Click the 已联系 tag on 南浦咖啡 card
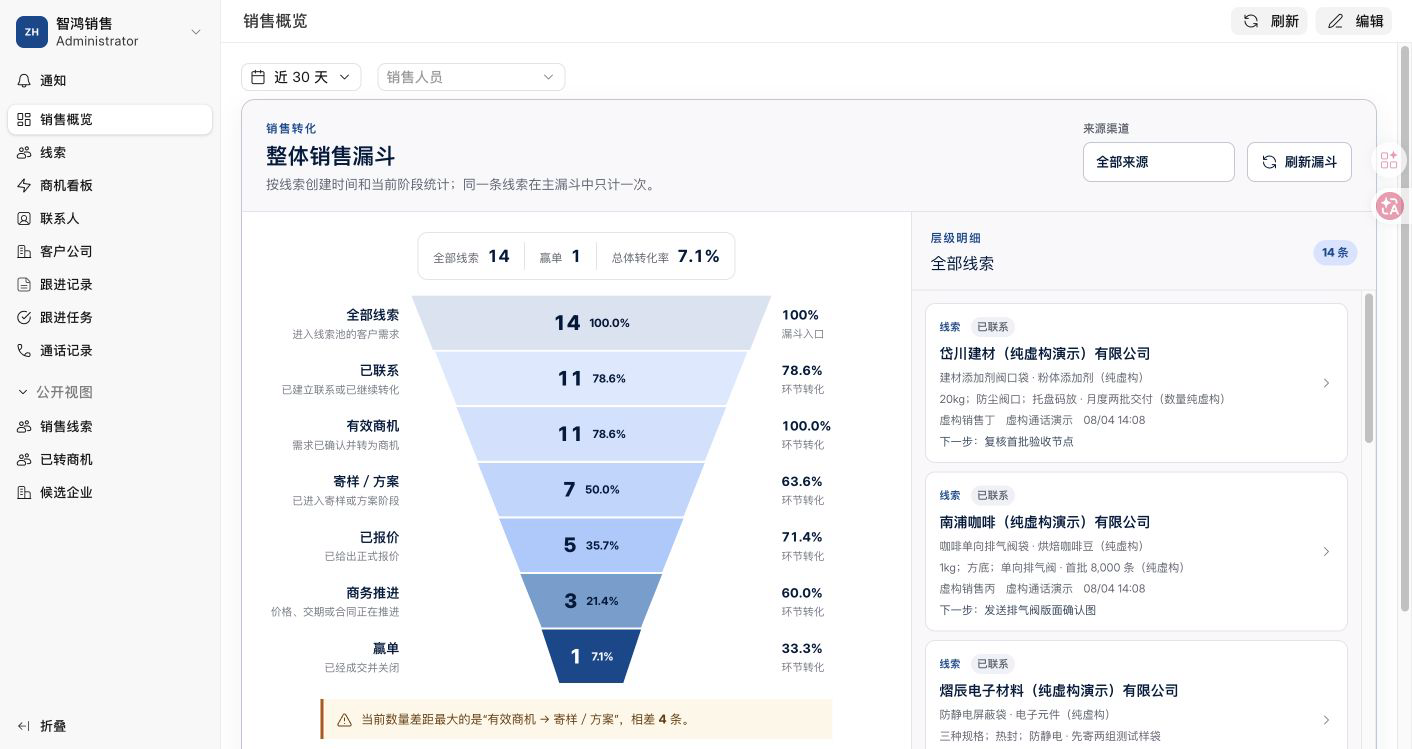This screenshot has width=1412, height=749. [x=992, y=495]
